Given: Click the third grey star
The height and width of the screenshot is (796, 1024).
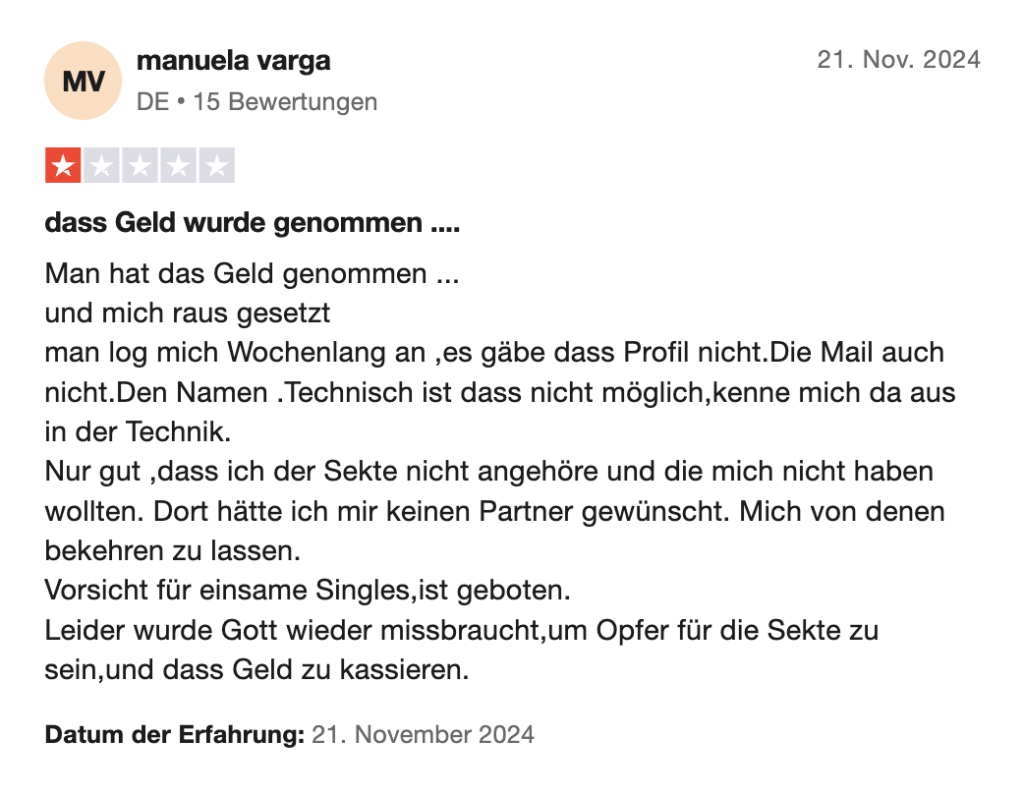Looking at the screenshot, I should pos(140,165).
